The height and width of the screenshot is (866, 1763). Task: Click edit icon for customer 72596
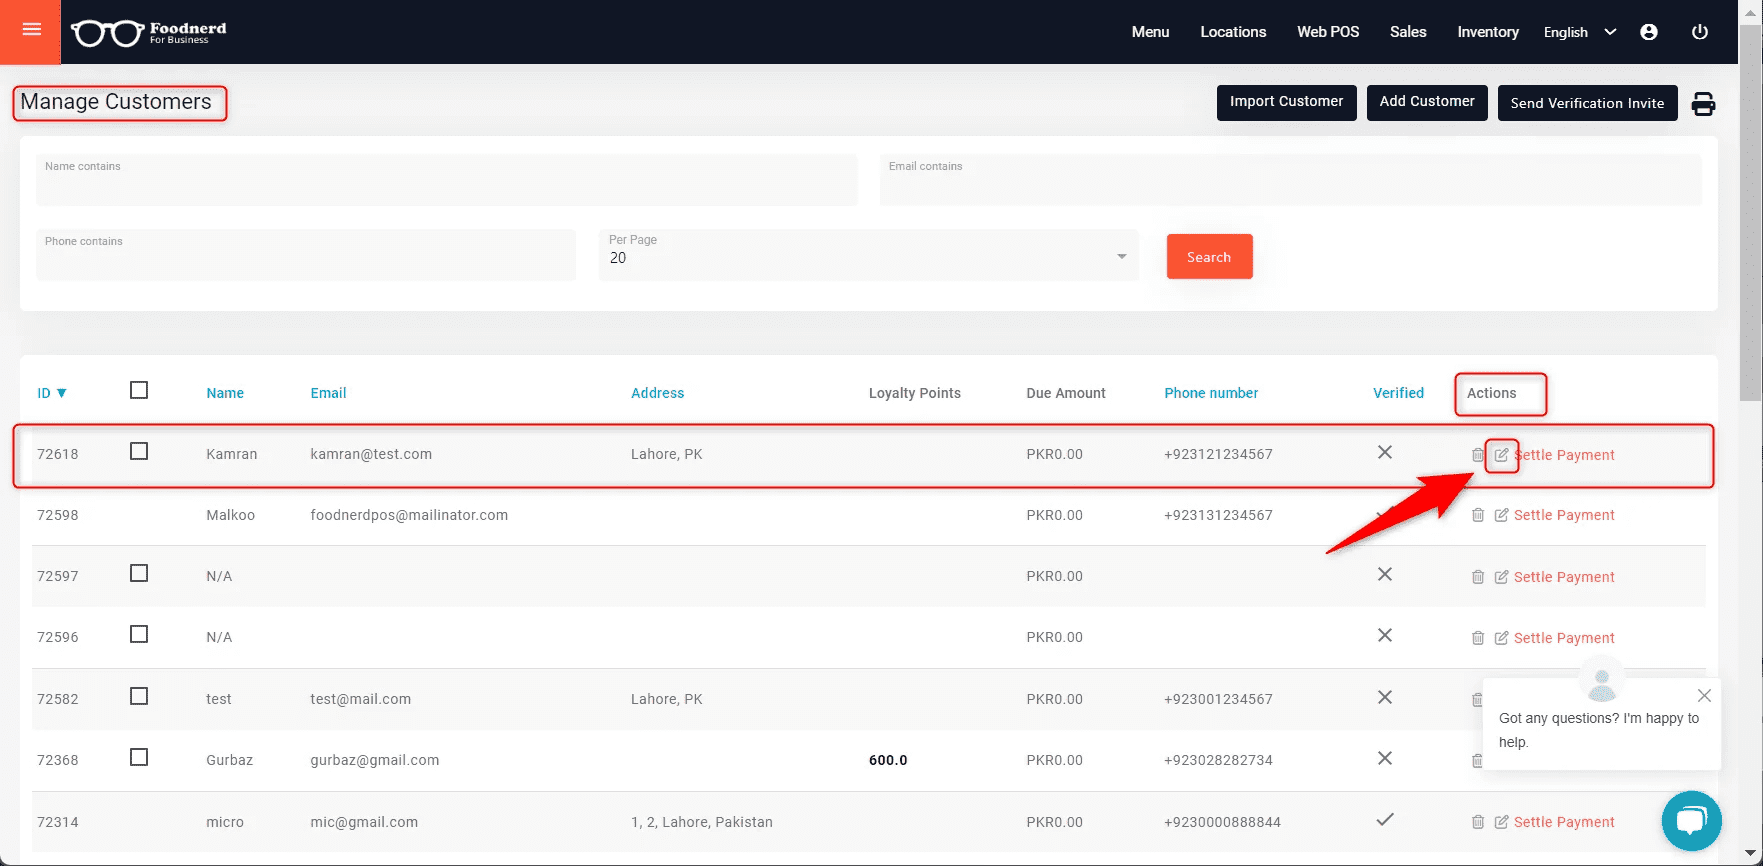pyautogui.click(x=1501, y=638)
